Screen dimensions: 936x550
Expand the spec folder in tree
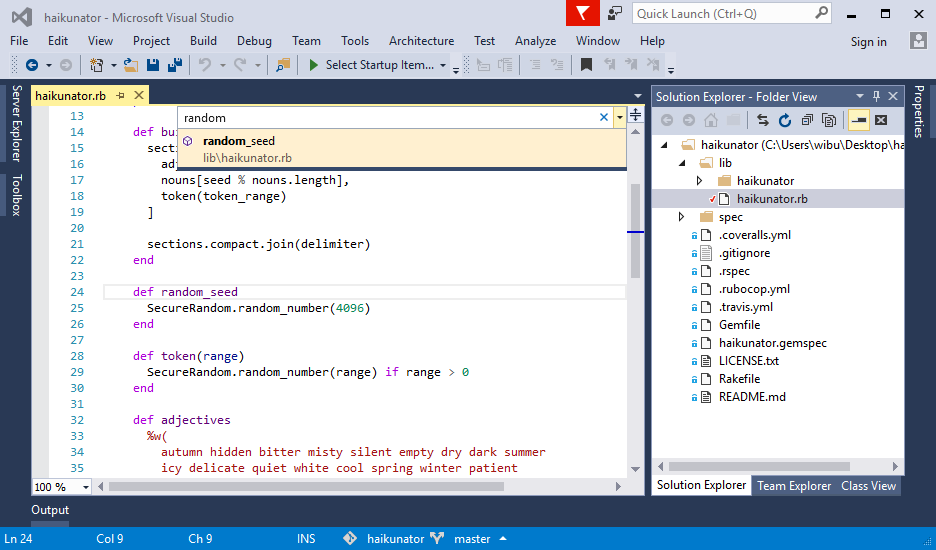click(682, 217)
